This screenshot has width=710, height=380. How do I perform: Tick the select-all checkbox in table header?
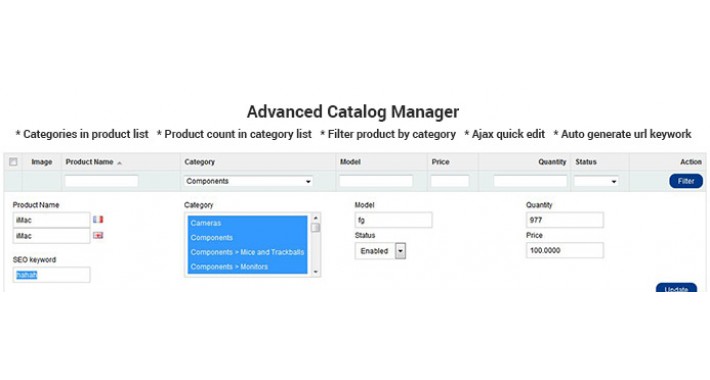pyautogui.click(x=13, y=162)
